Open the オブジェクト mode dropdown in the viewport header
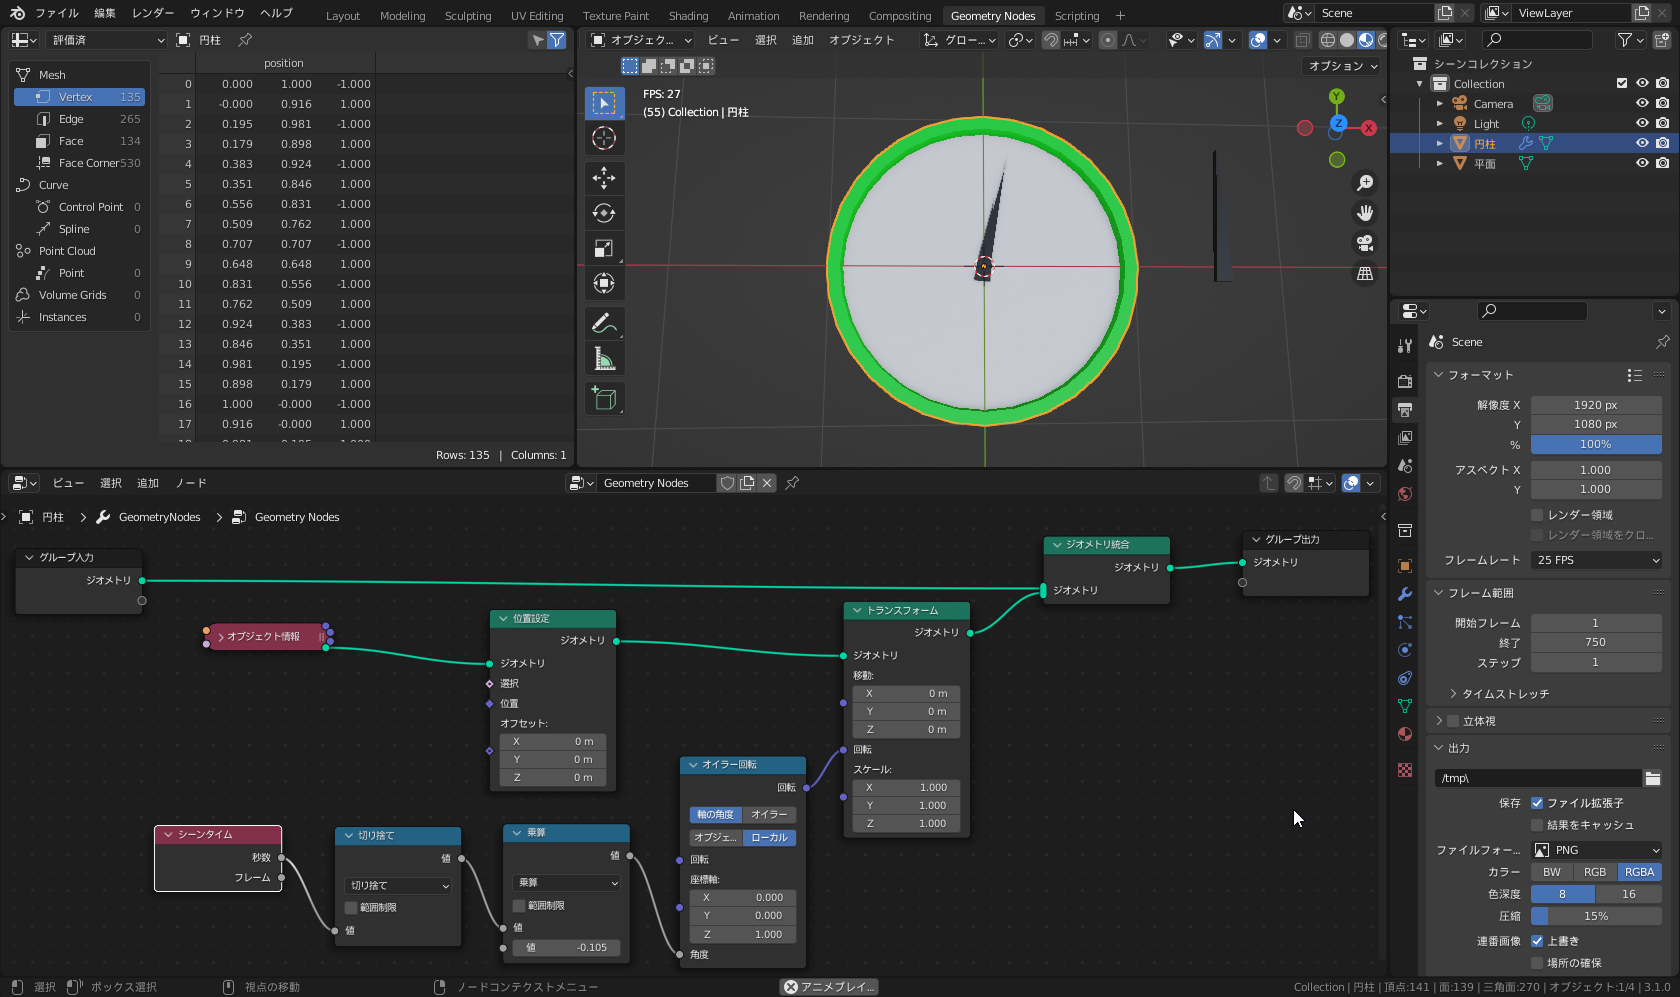1680x997 pixels. 640,40
